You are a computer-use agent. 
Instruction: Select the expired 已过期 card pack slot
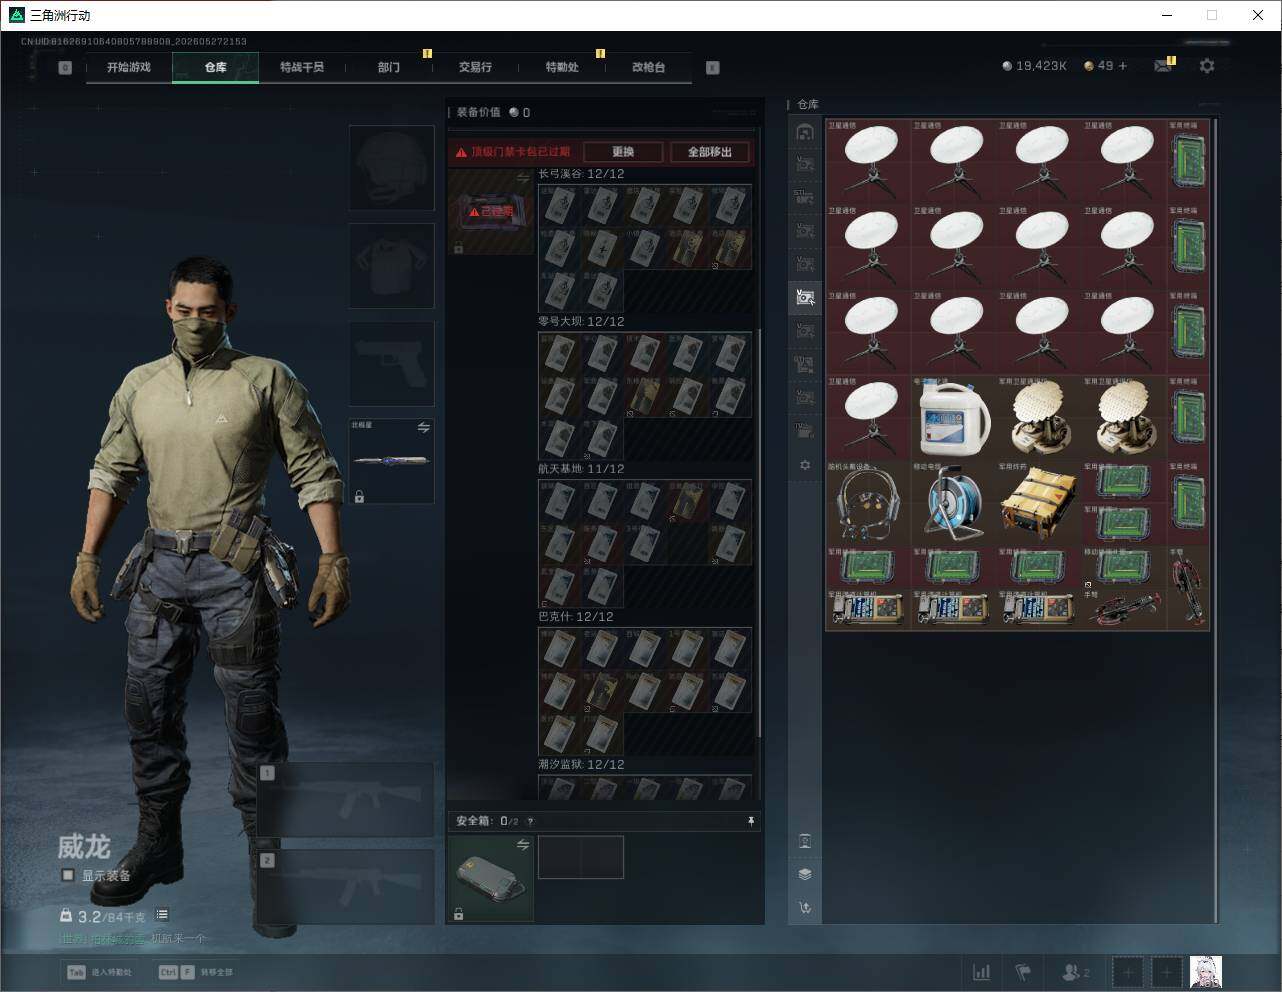[490, 211]
